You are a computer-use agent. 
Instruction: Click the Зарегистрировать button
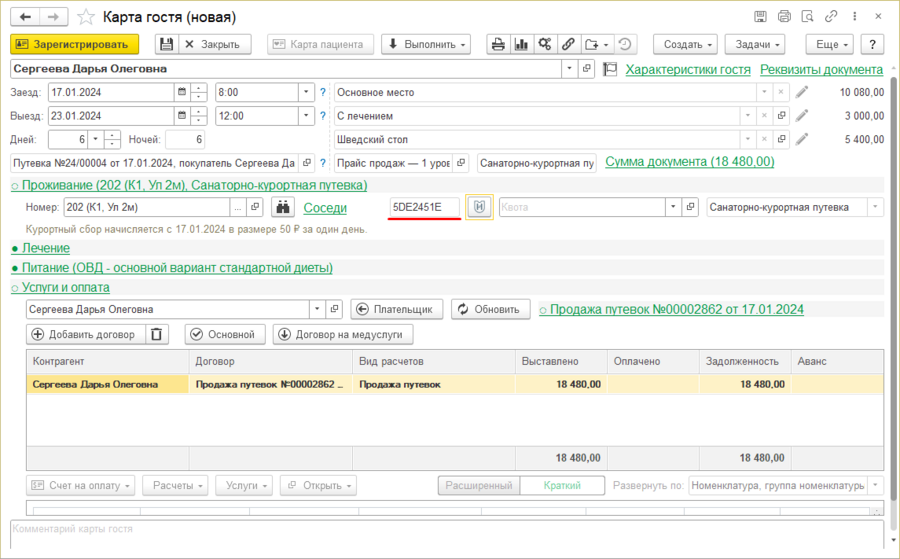click(x=75, y=44)
